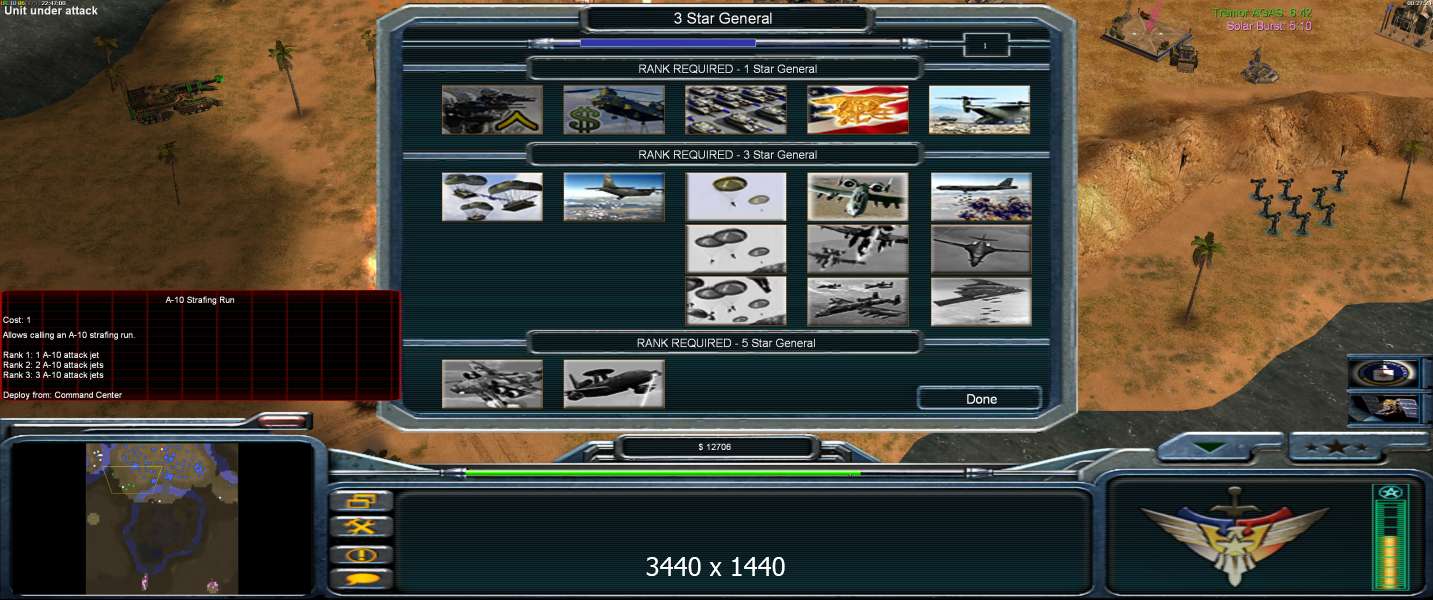Click "Deploy from: Command Center" tooltip text

62,395
